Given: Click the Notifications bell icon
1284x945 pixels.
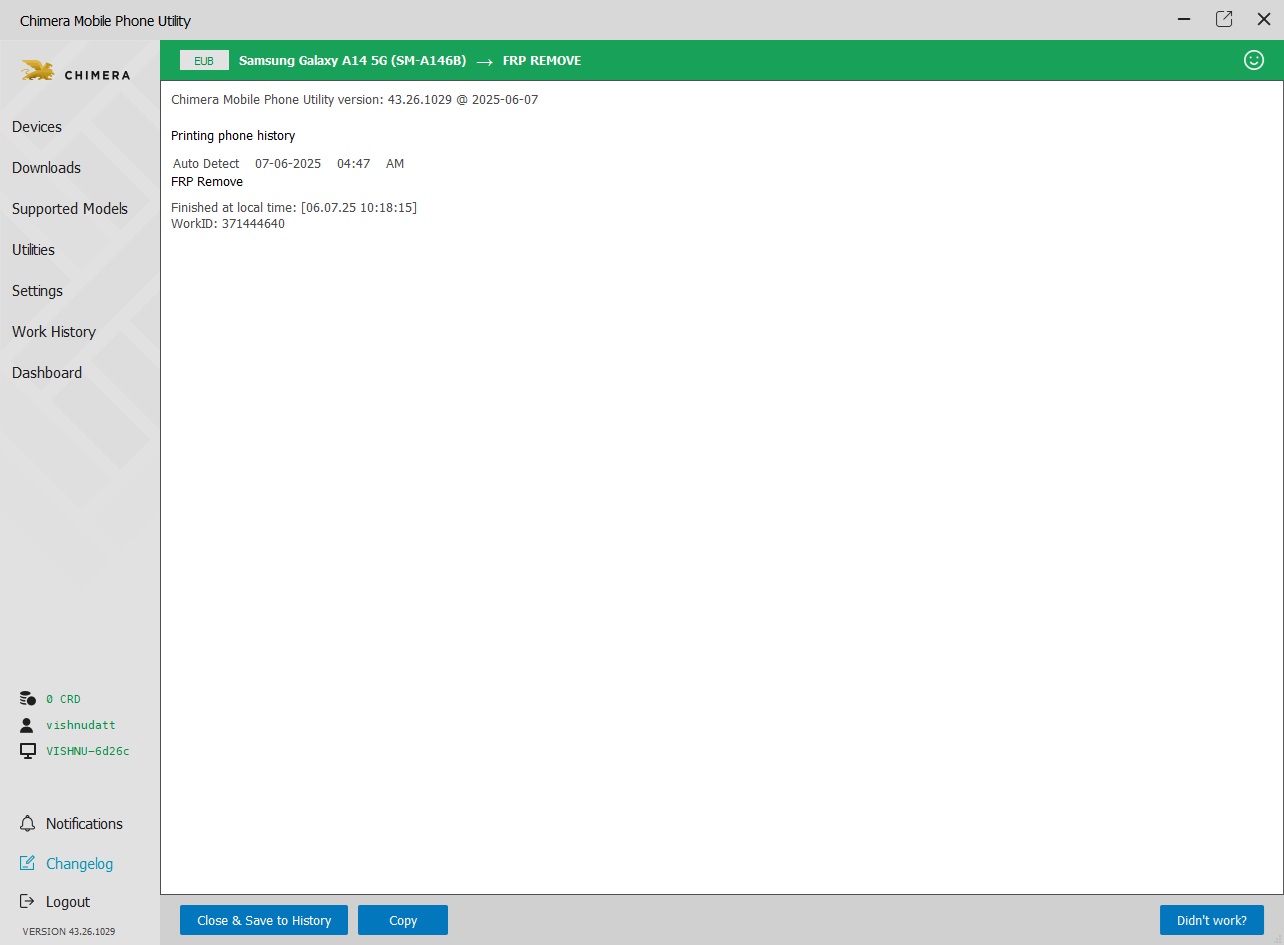Looking at the screenshot, I should coord(28,824).
